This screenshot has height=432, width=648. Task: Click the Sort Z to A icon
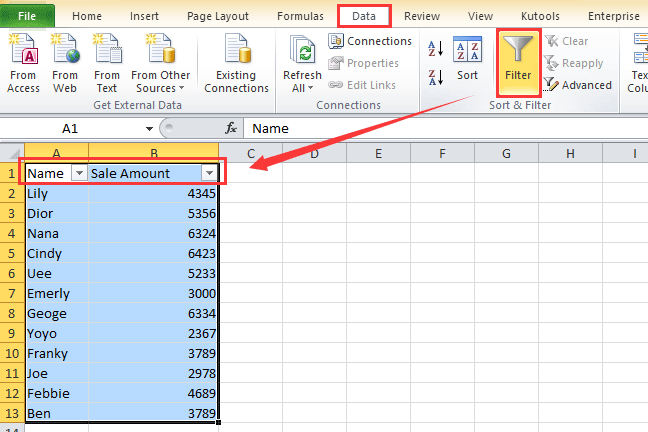coord(435,78)
